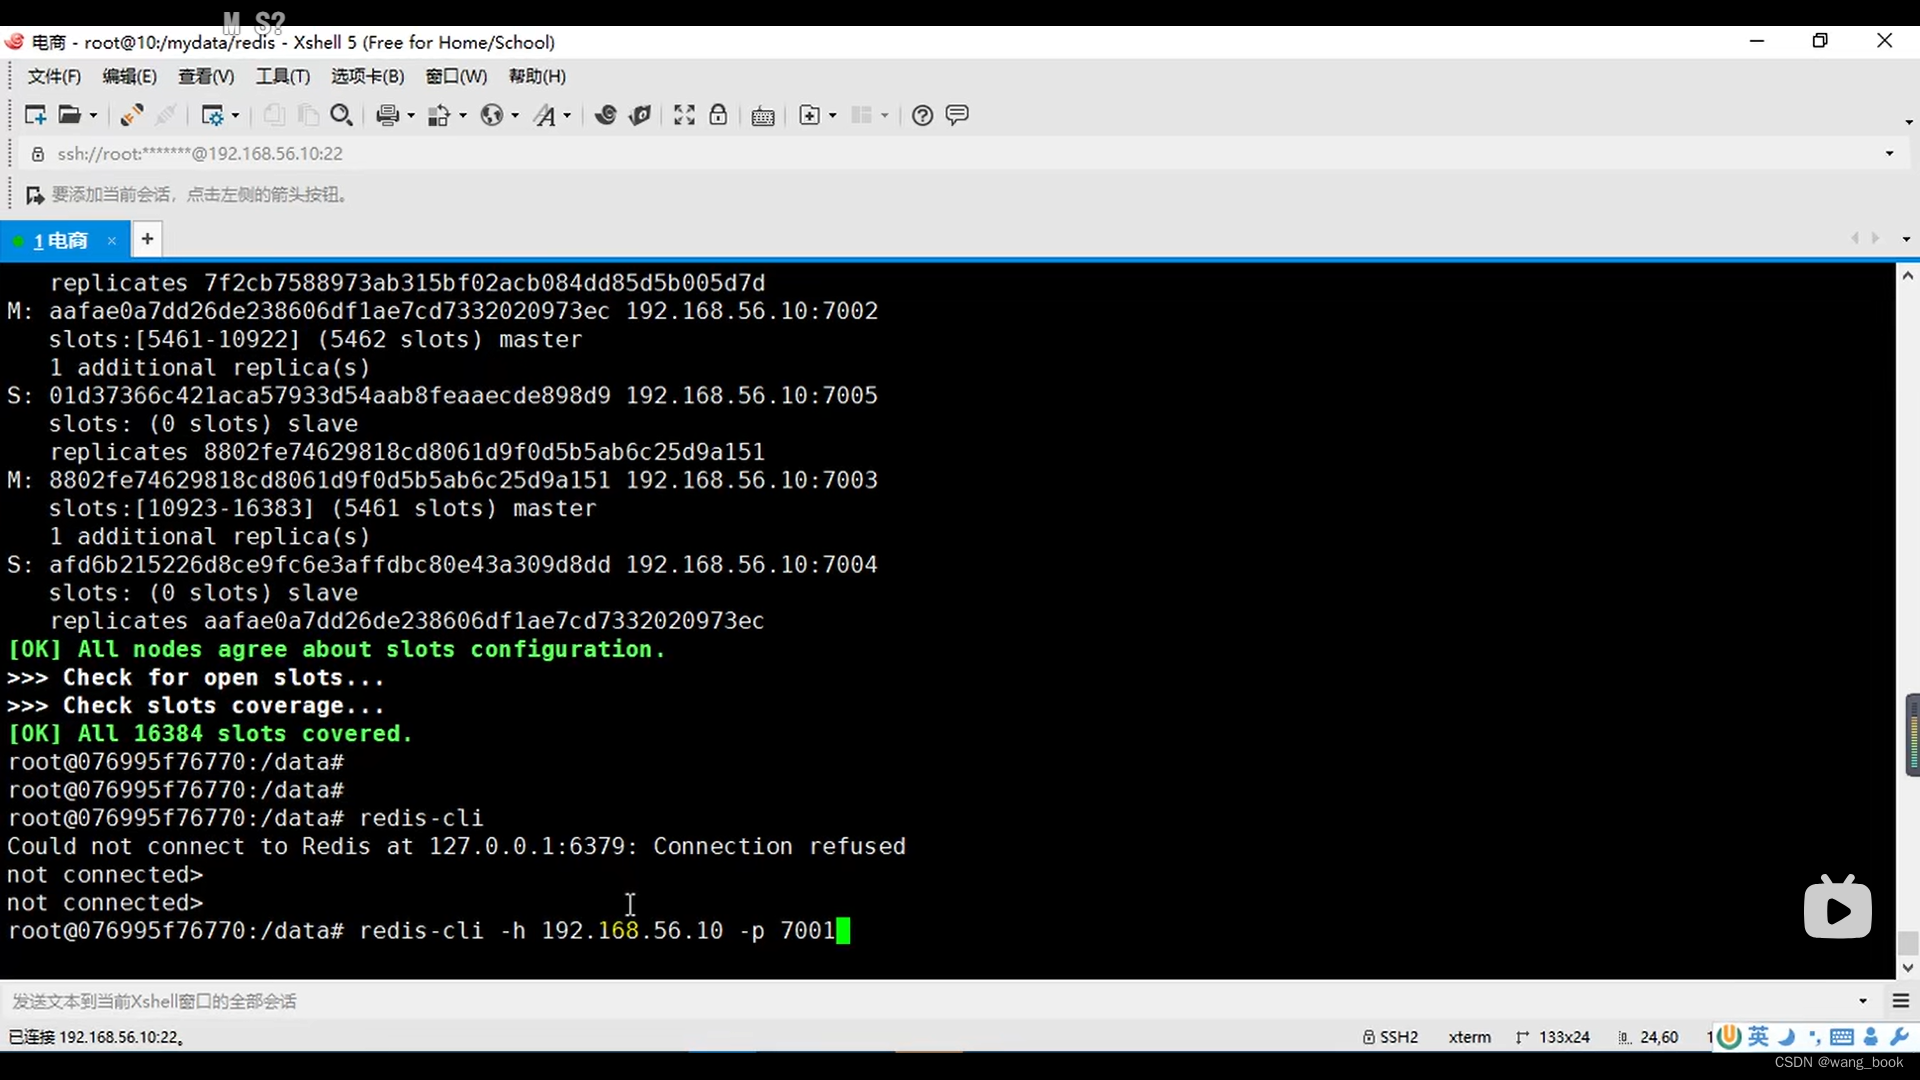This screenshot has width=1920, height=1080.
Task: Click terminal scrollbar down arrow
Action: click(1908, 968)
